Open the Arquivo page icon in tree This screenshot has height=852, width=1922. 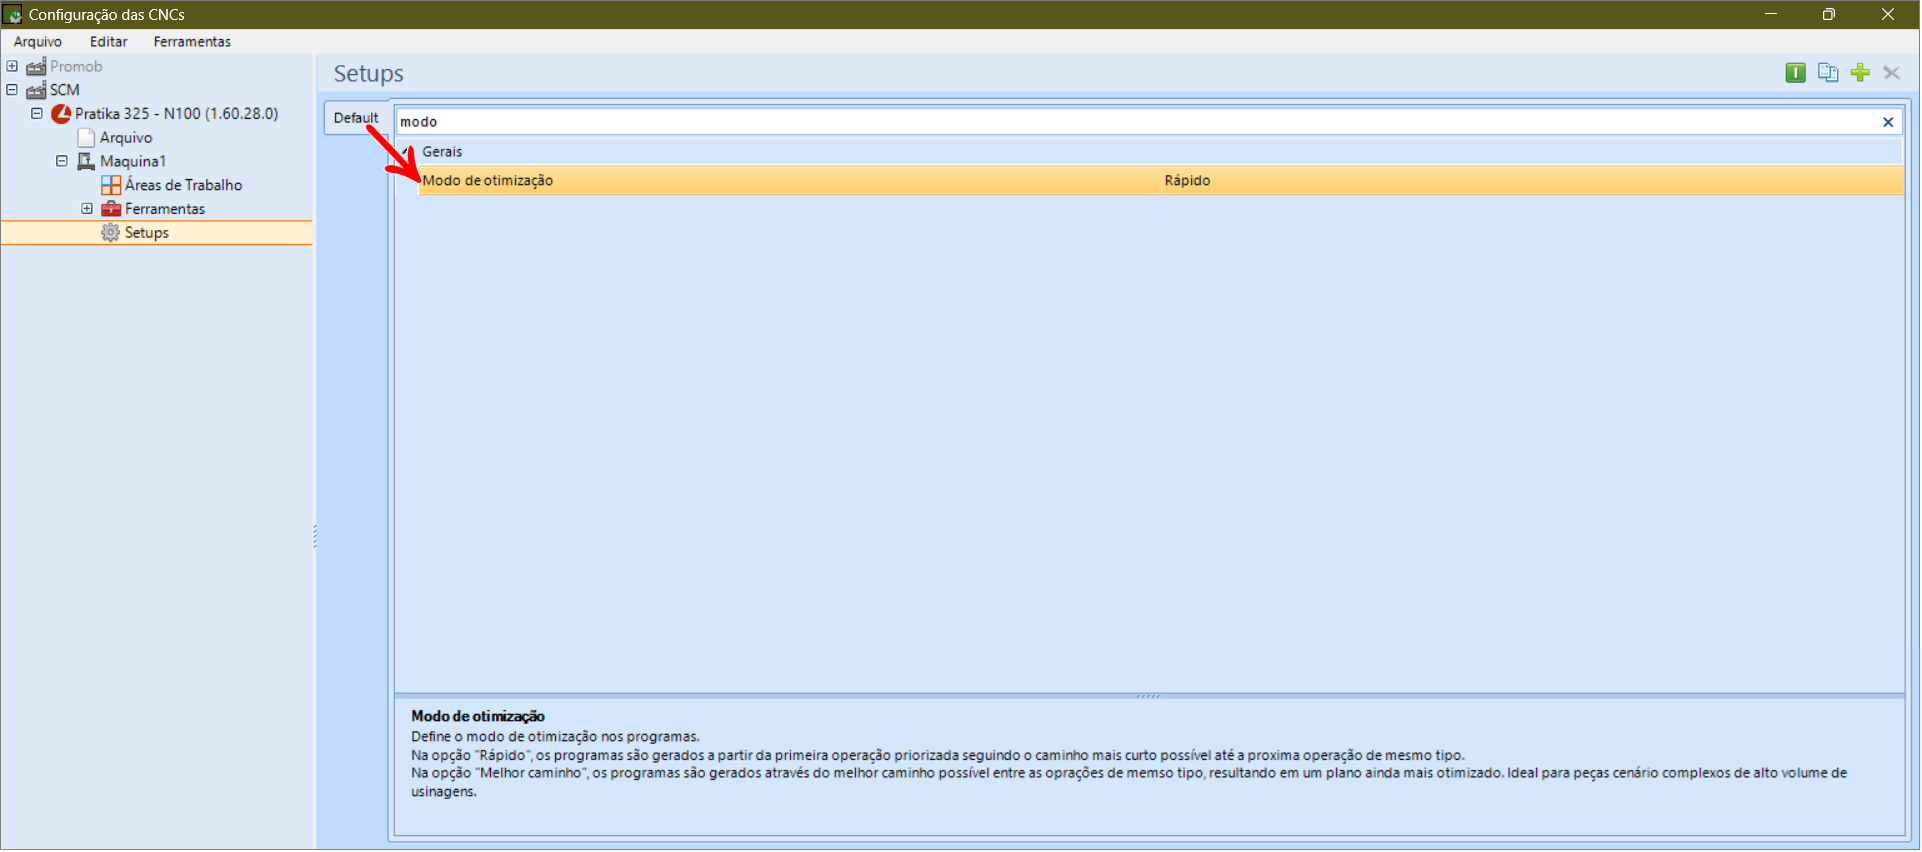[86, 138]
